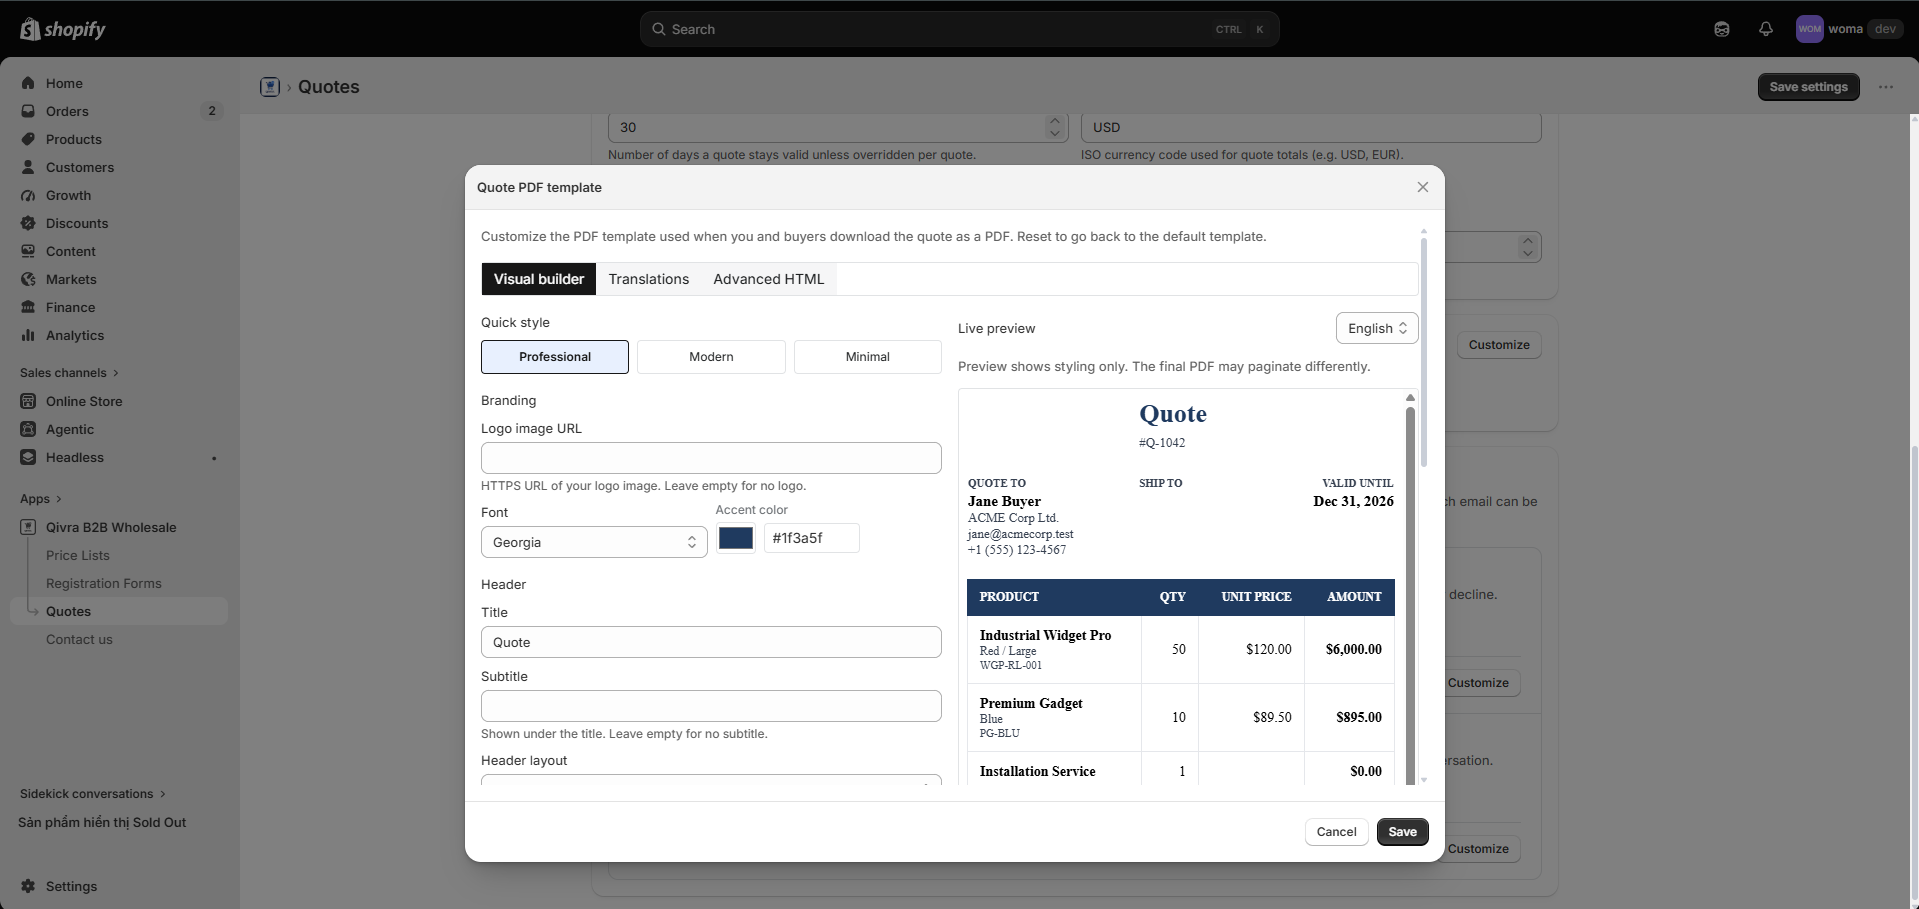This screenshot has width=1919, height=909.
Task: Click the Cancel button in dialog
Action: 1337,832
